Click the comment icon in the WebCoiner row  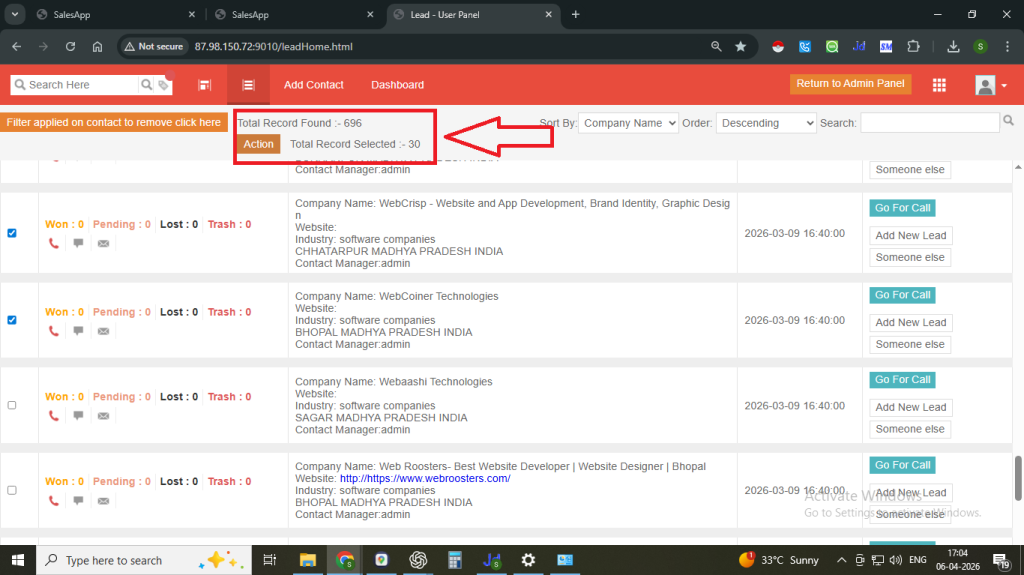pos(78,331)
